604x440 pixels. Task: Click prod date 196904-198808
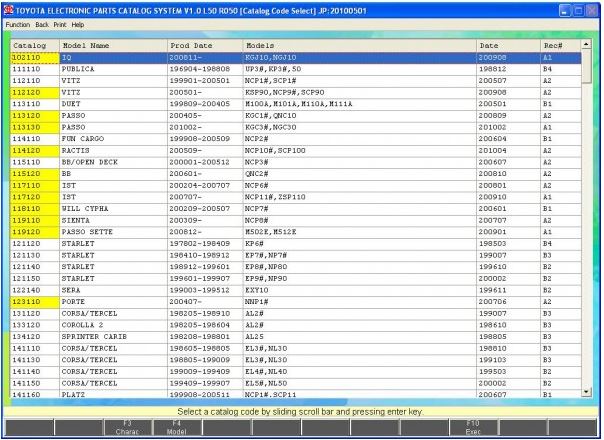tap(205, 69)
